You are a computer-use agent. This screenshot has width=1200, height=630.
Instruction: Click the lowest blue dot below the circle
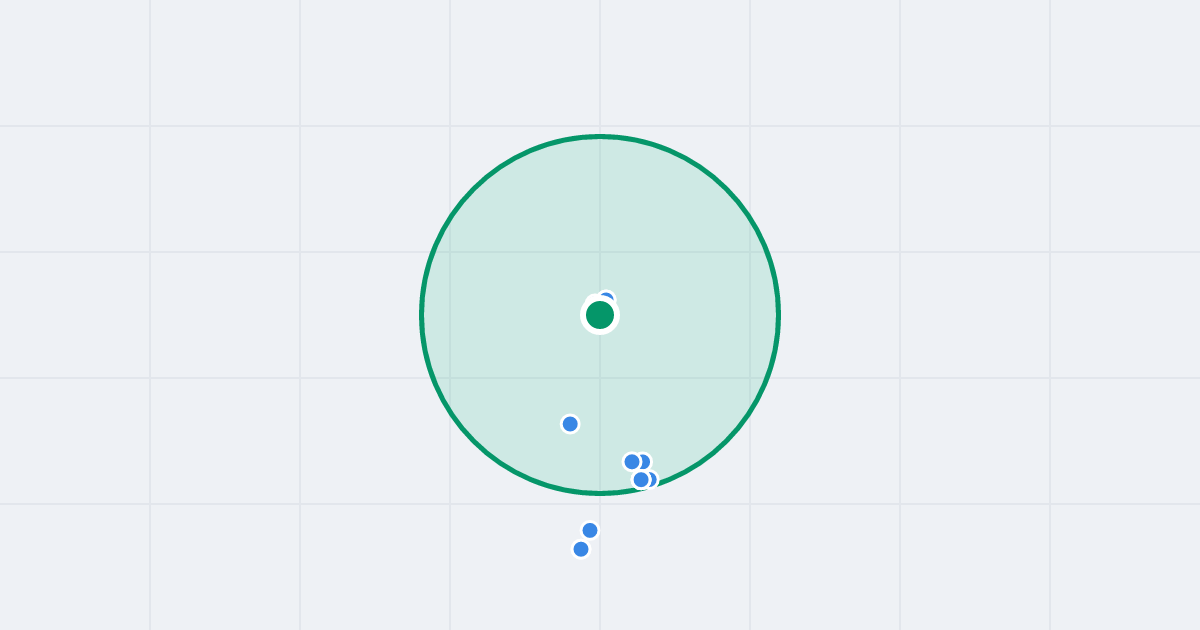point(581,549)
